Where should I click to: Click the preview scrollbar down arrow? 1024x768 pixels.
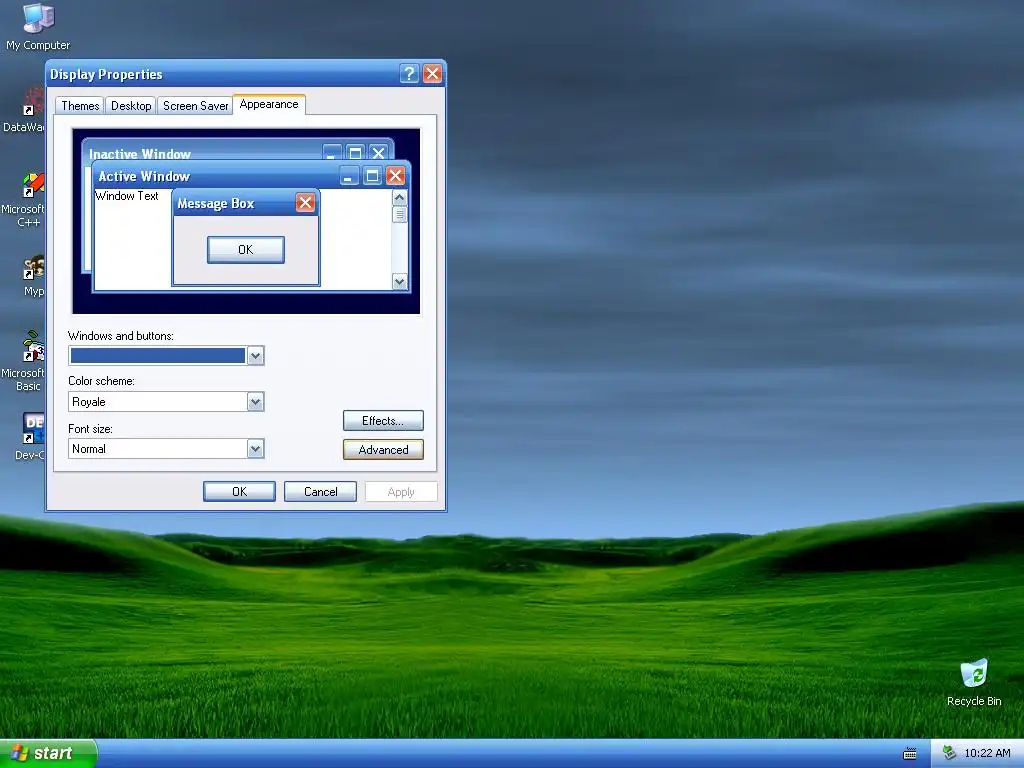pyautogui.click(x=400, y=281)
